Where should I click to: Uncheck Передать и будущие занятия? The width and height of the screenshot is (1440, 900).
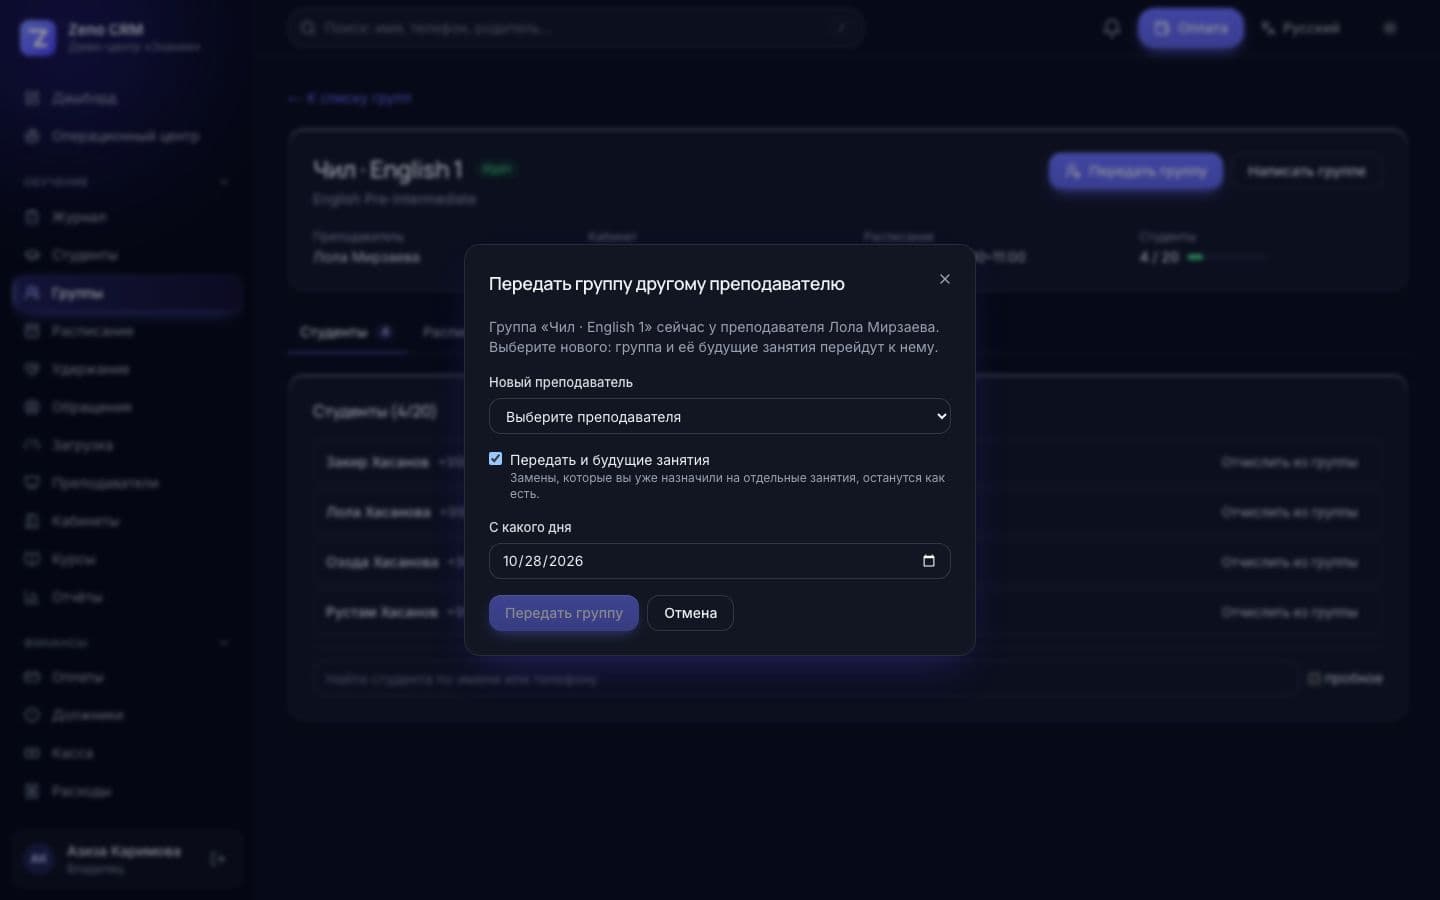[495, 459]
